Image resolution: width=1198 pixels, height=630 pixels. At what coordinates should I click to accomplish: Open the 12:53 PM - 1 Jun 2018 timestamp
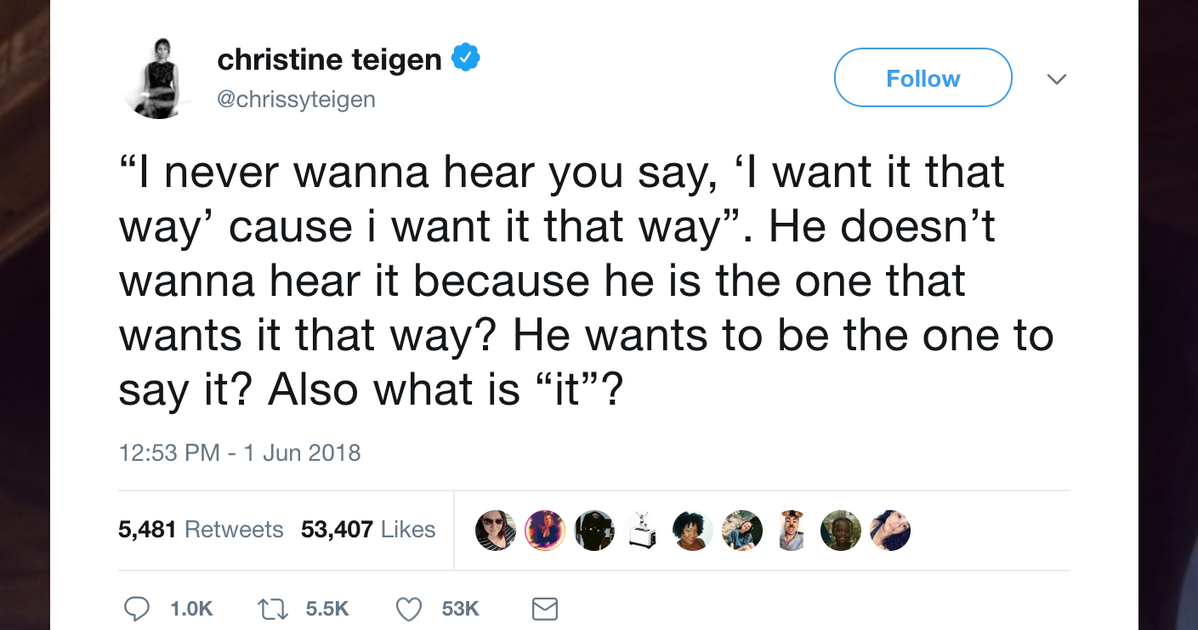coord(239,453)
